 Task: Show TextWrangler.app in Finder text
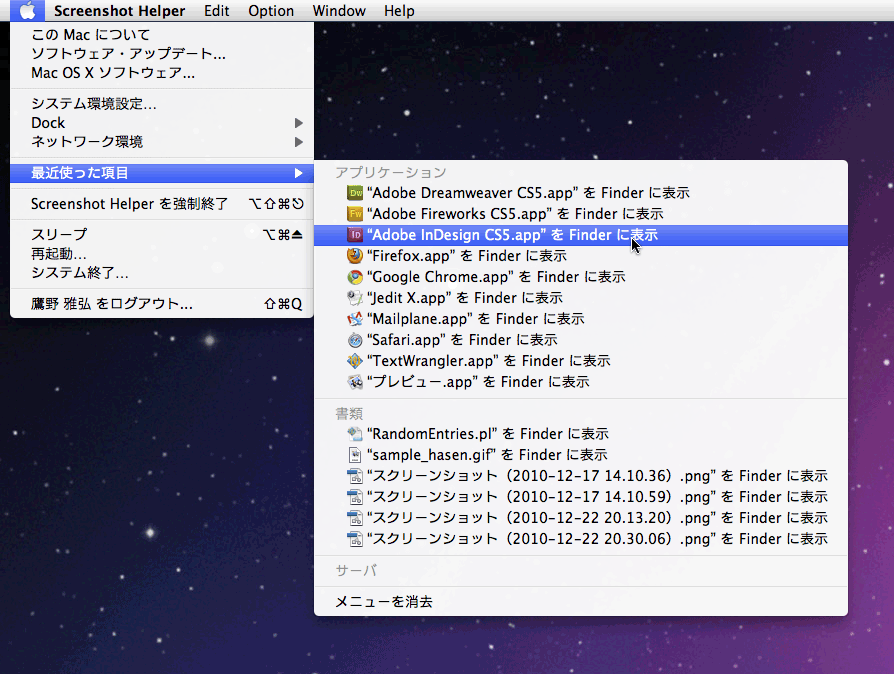tap(489, 361)
